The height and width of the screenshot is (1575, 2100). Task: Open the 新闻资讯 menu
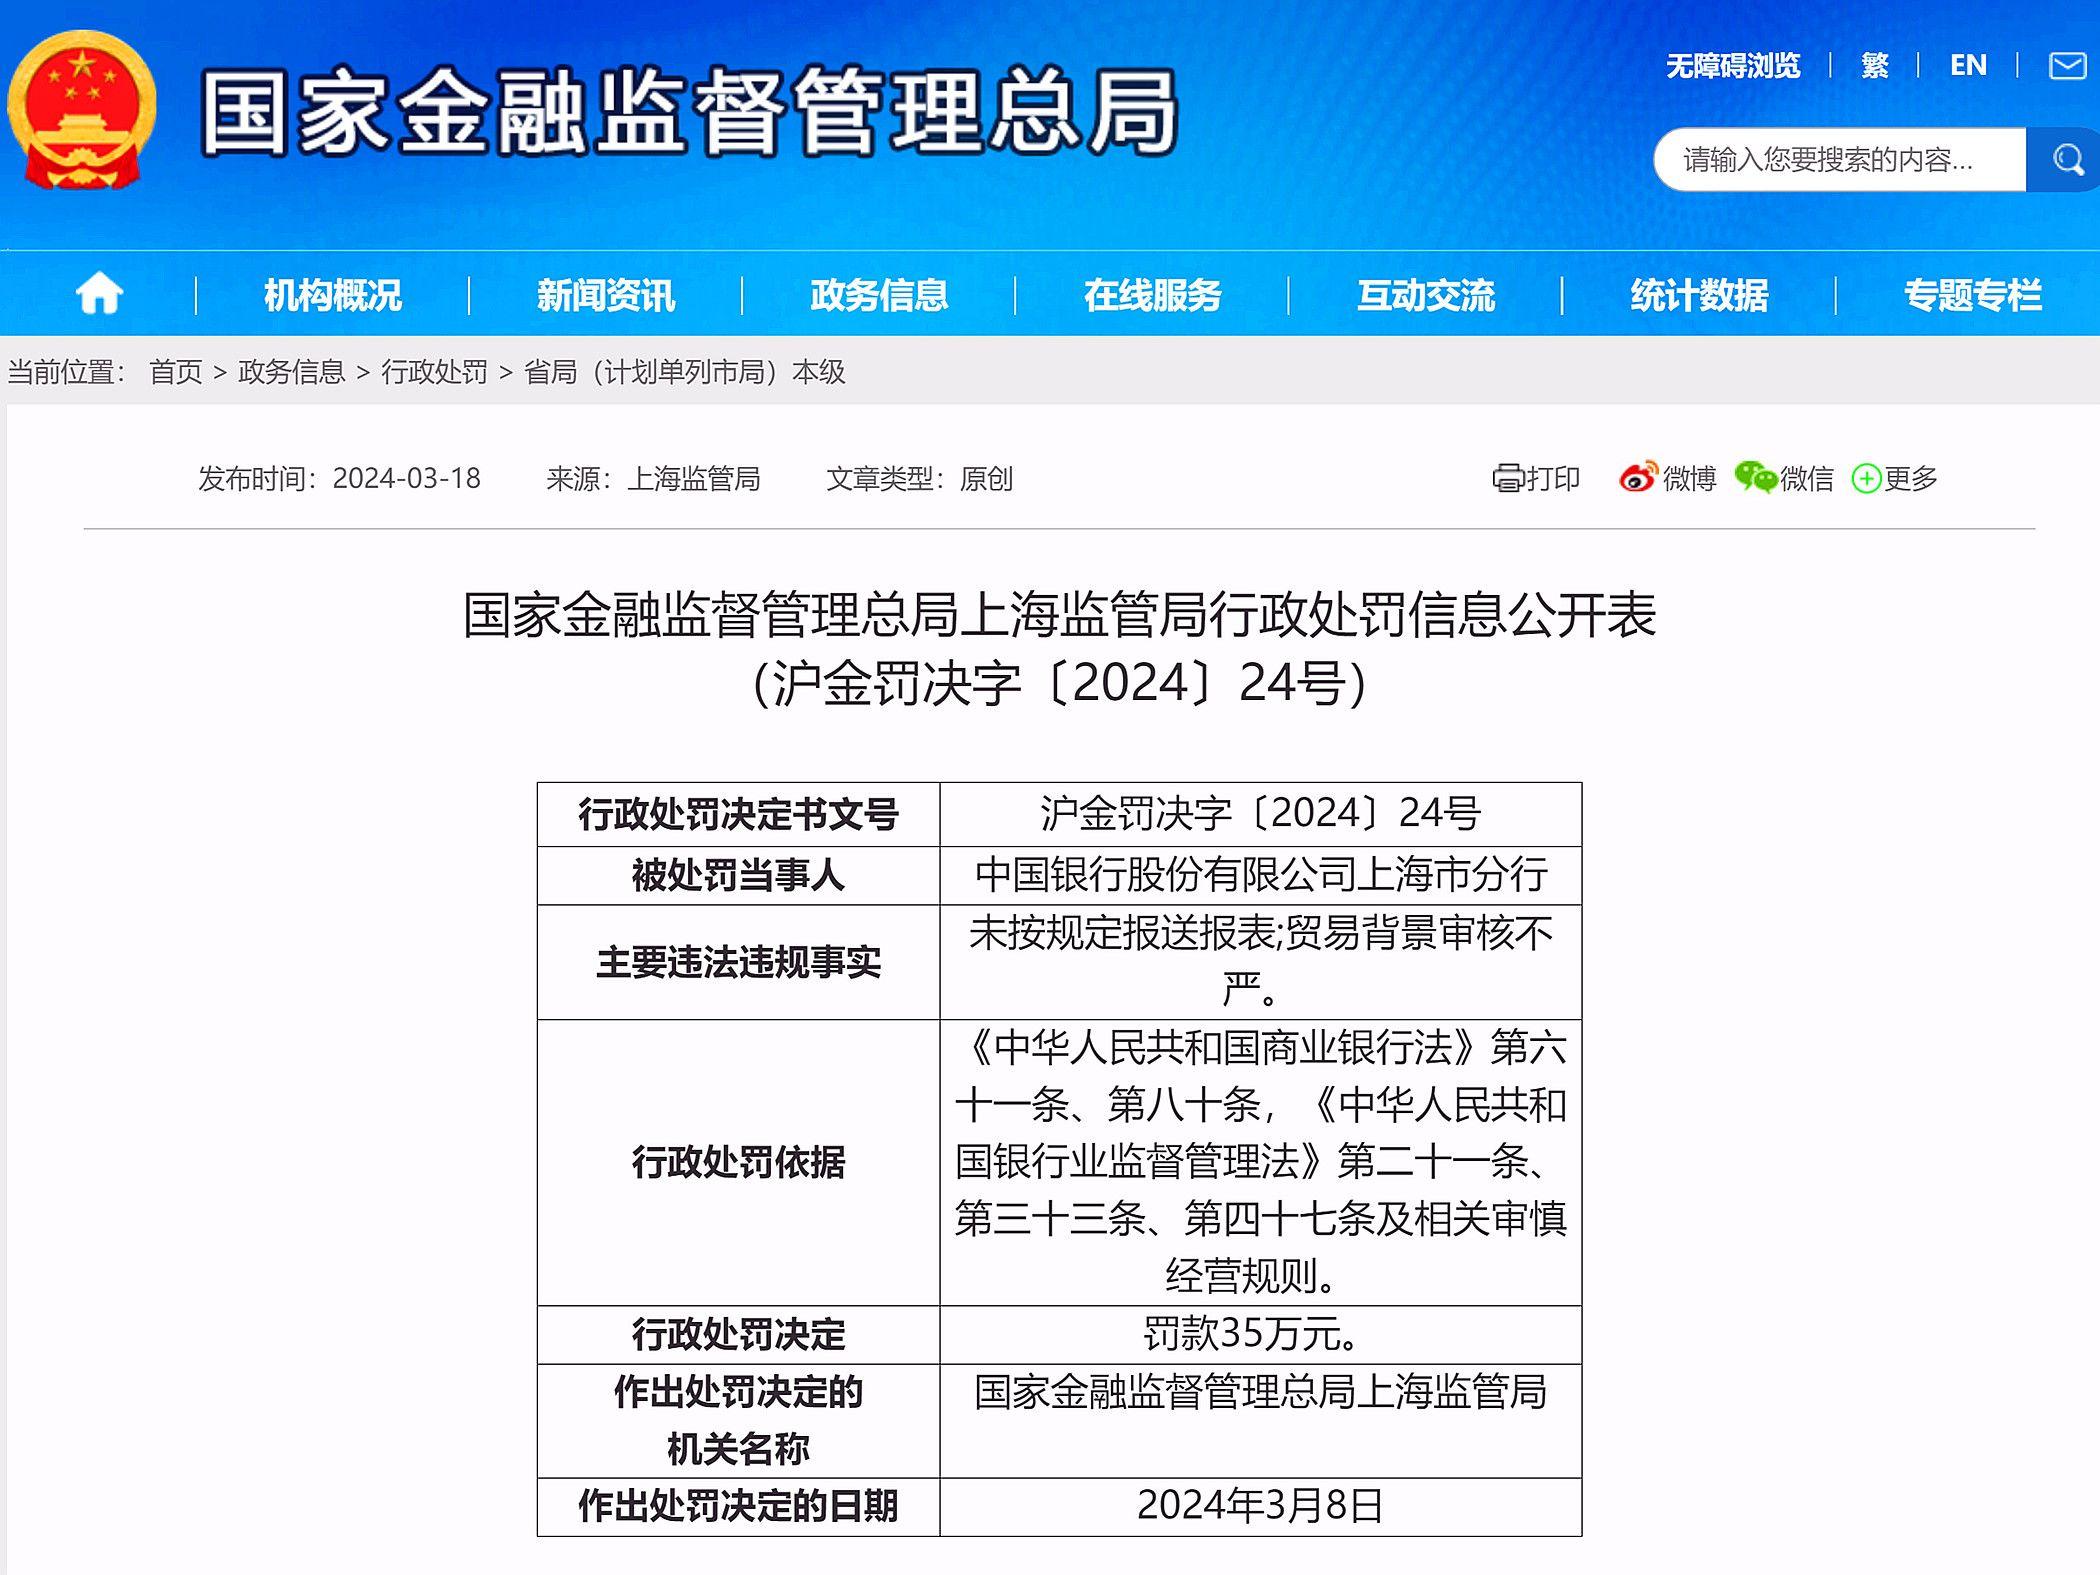606,295
